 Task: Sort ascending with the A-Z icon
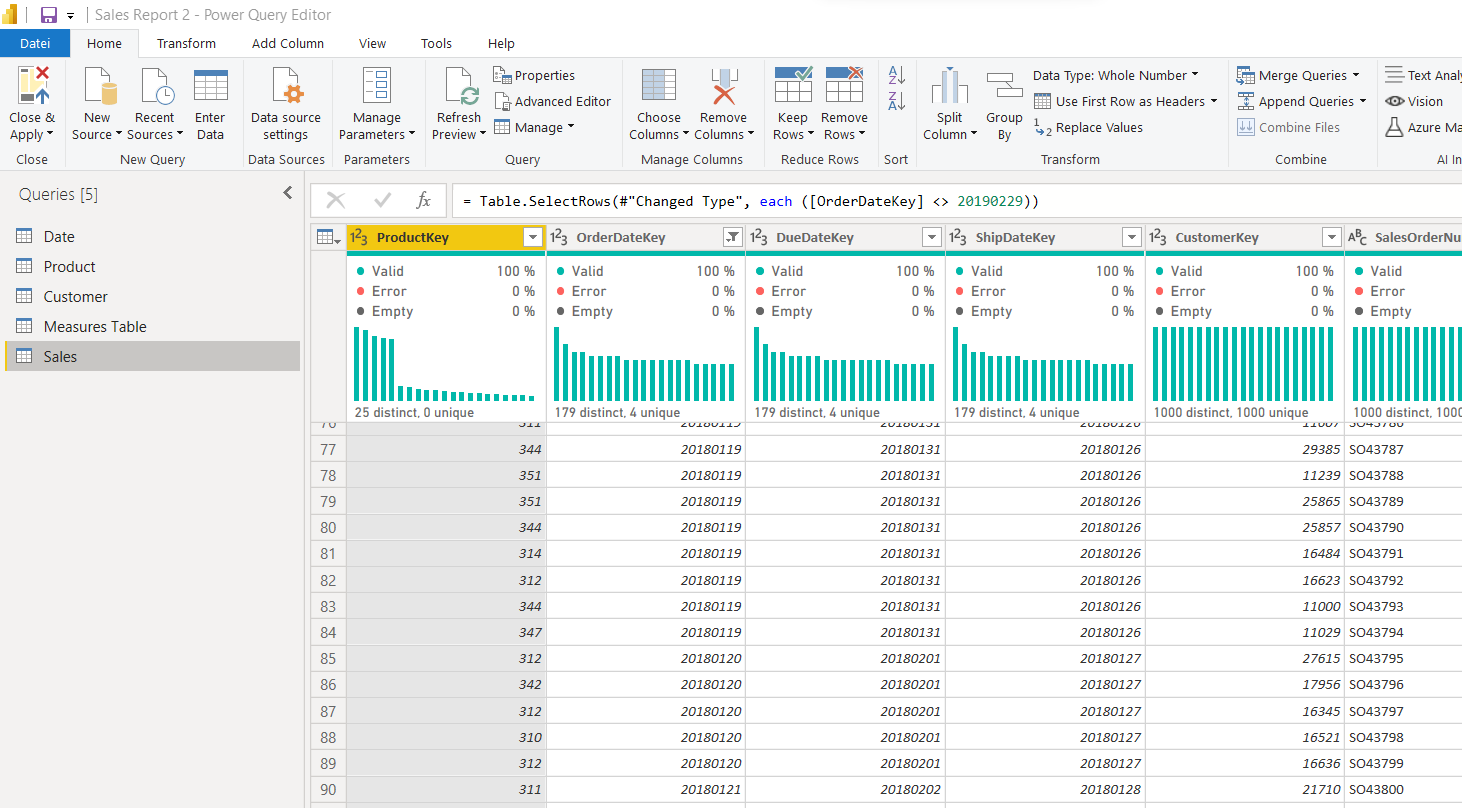[x=896, y=75]
